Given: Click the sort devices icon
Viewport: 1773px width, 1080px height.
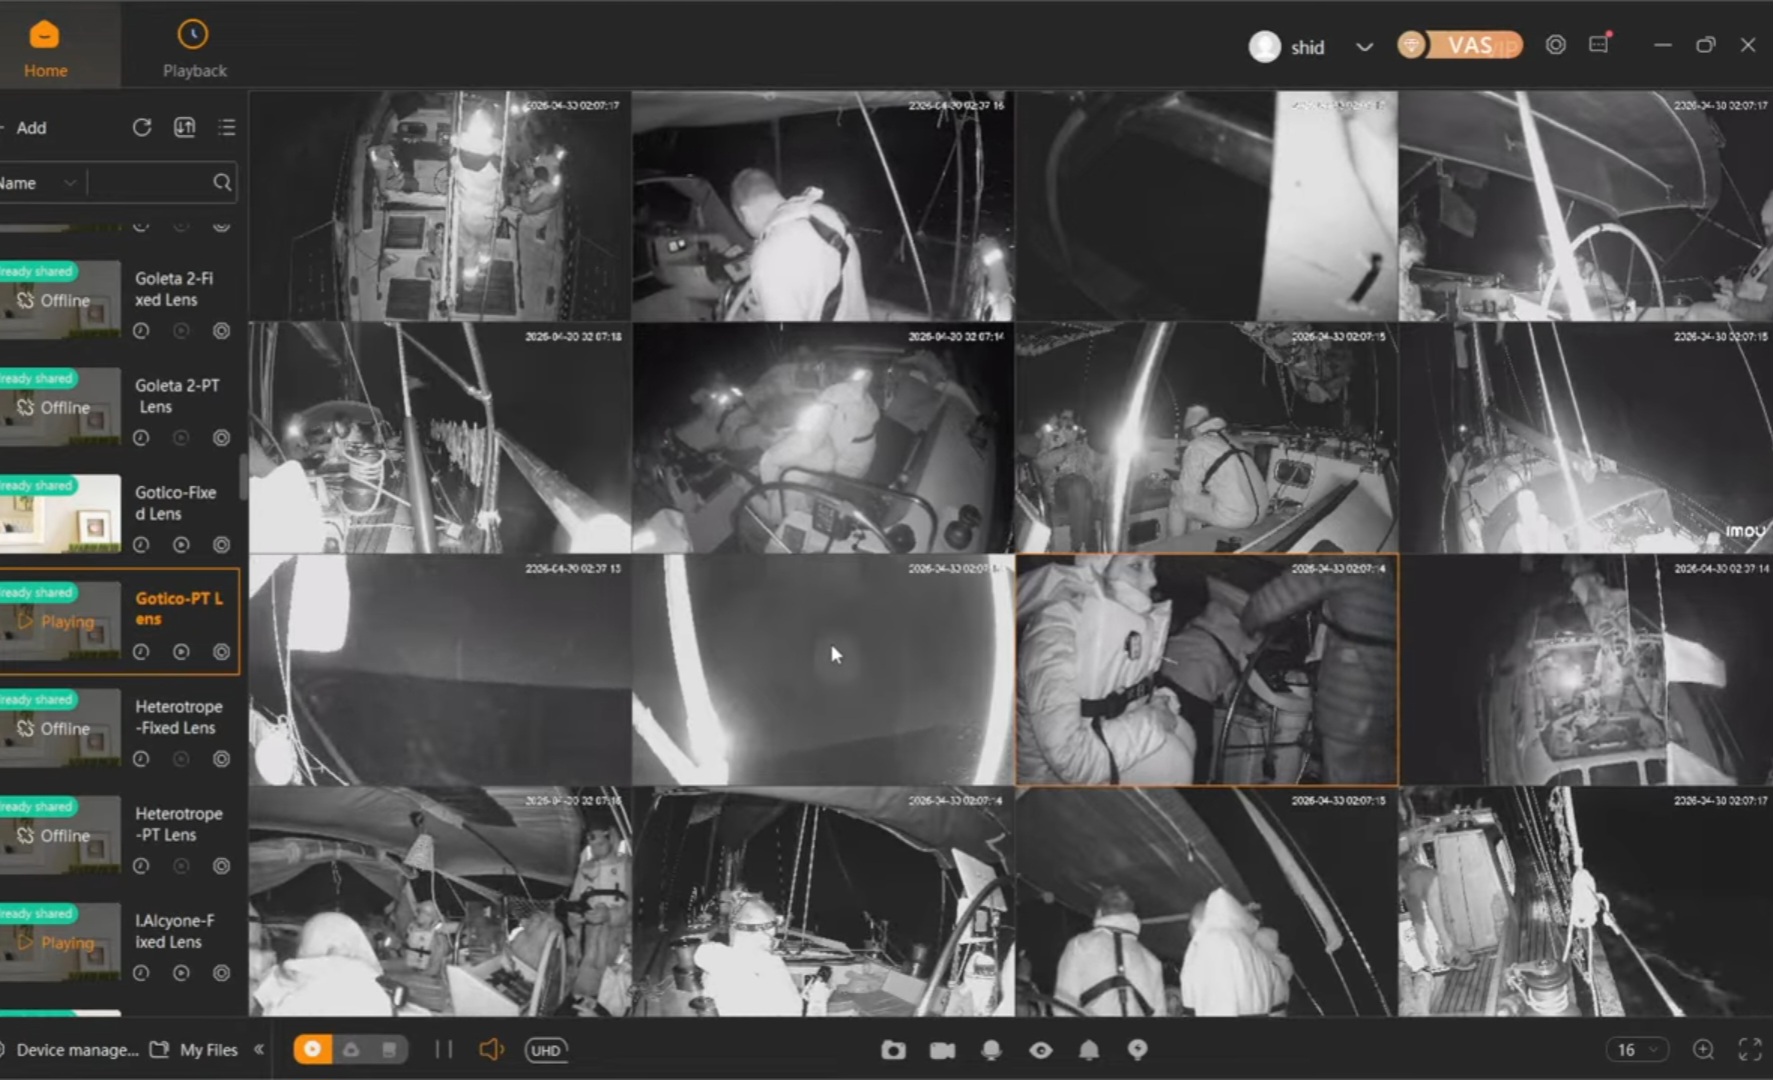Looking at the screenshot, I should tap(185, 127).
